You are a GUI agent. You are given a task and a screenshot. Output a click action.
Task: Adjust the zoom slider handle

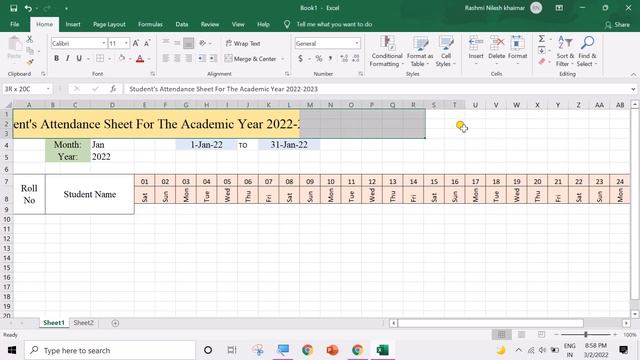[x=586, y=335]
